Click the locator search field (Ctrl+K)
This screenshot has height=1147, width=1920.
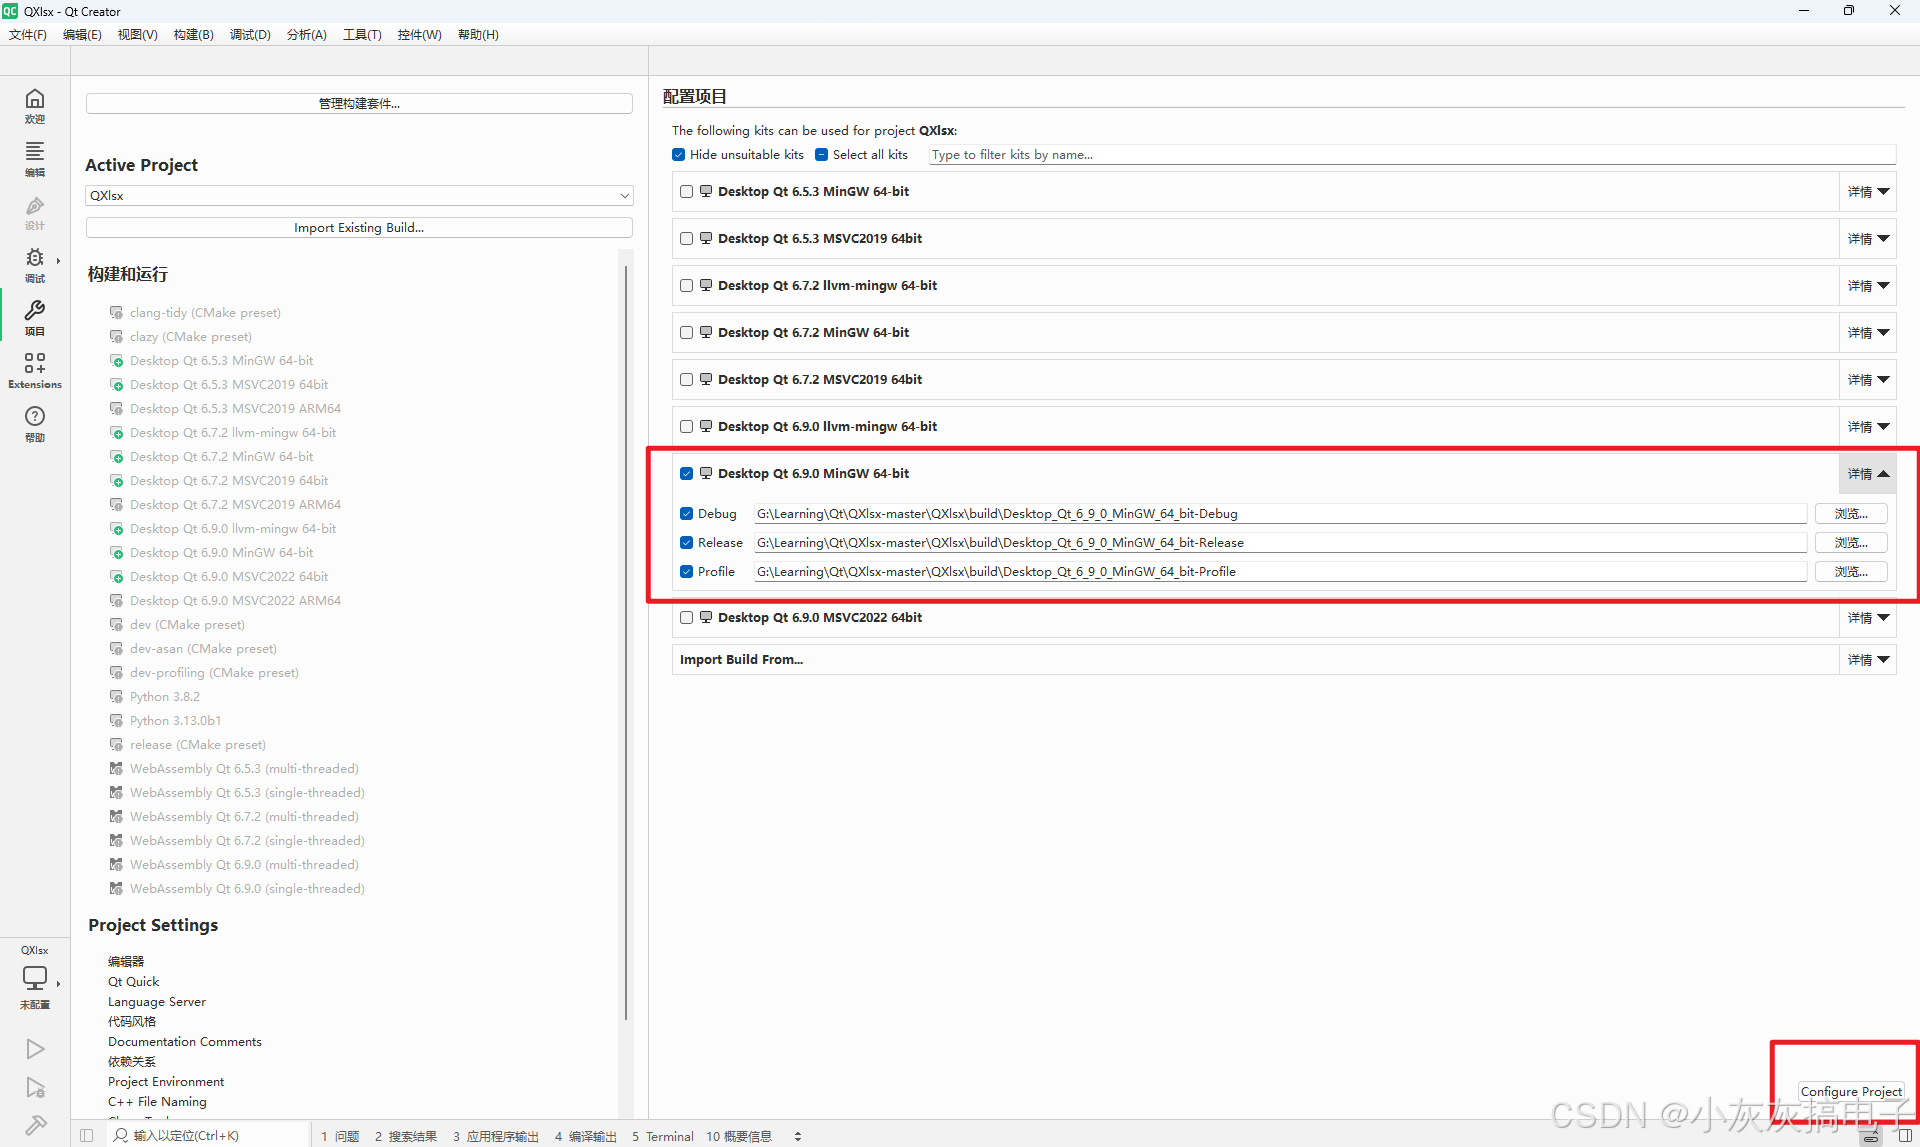click(x=208, y=1136)
